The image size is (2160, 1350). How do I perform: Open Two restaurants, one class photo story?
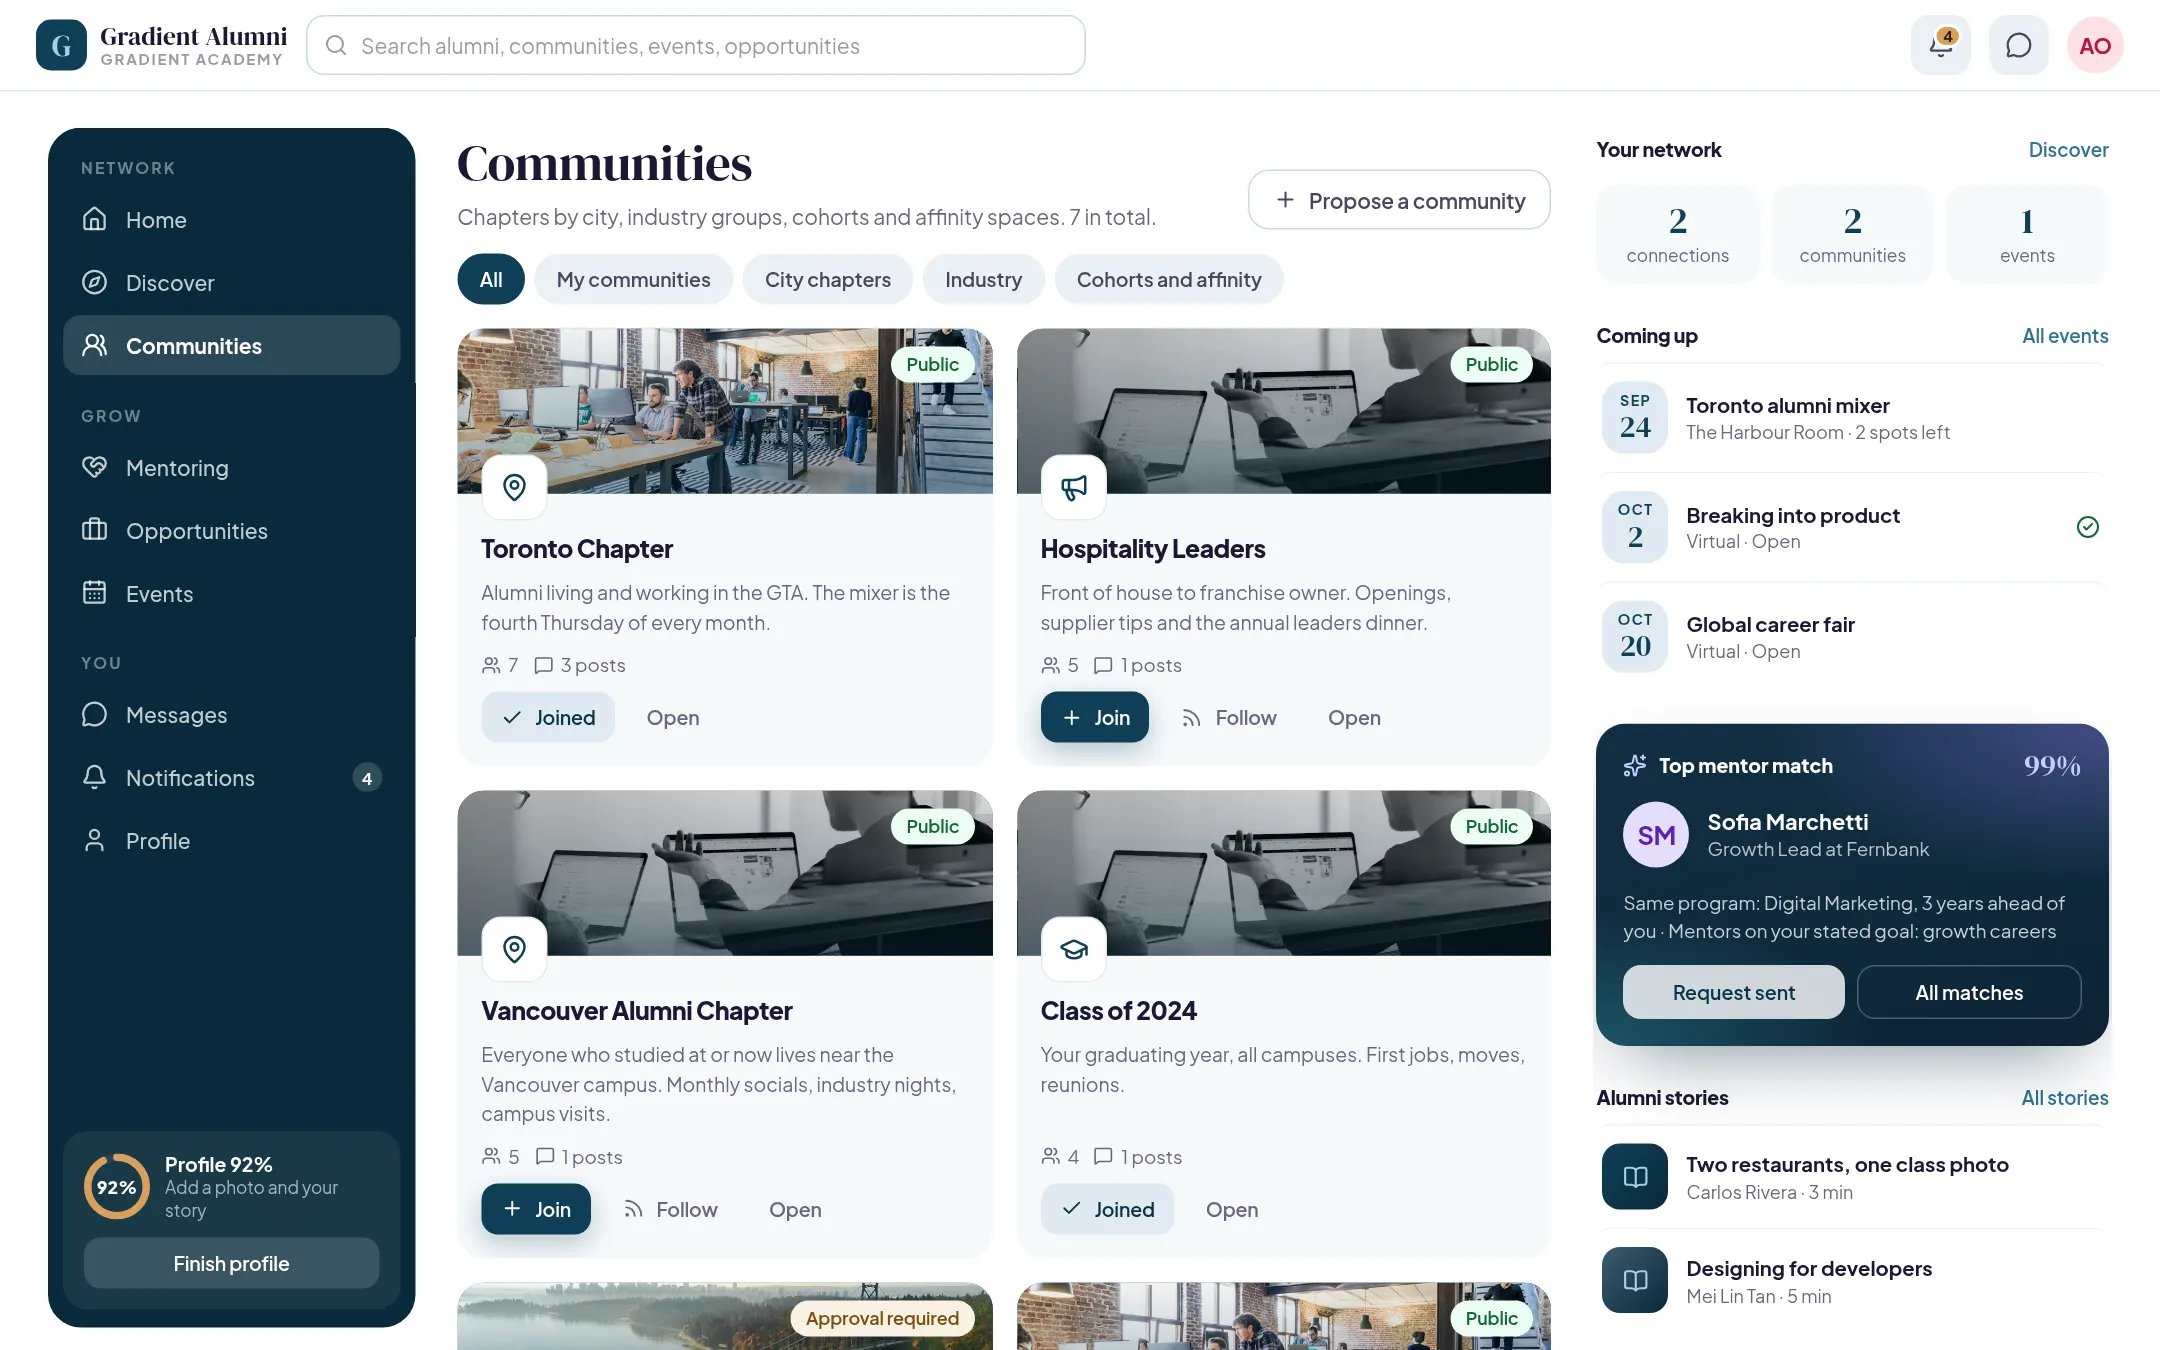point(1853,1177)
